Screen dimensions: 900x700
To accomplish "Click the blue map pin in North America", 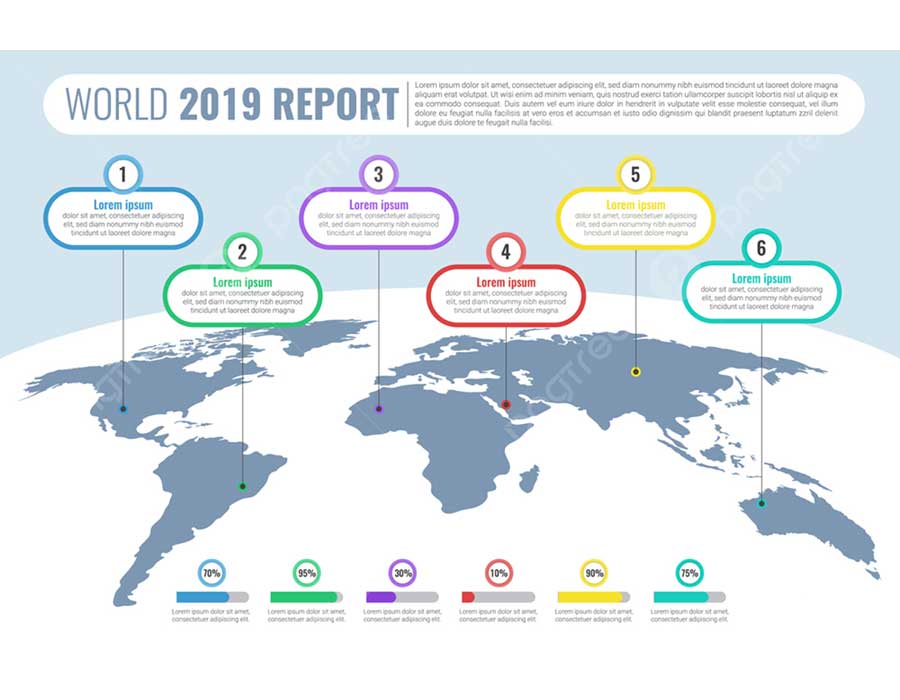I will (x=123, y=409).
